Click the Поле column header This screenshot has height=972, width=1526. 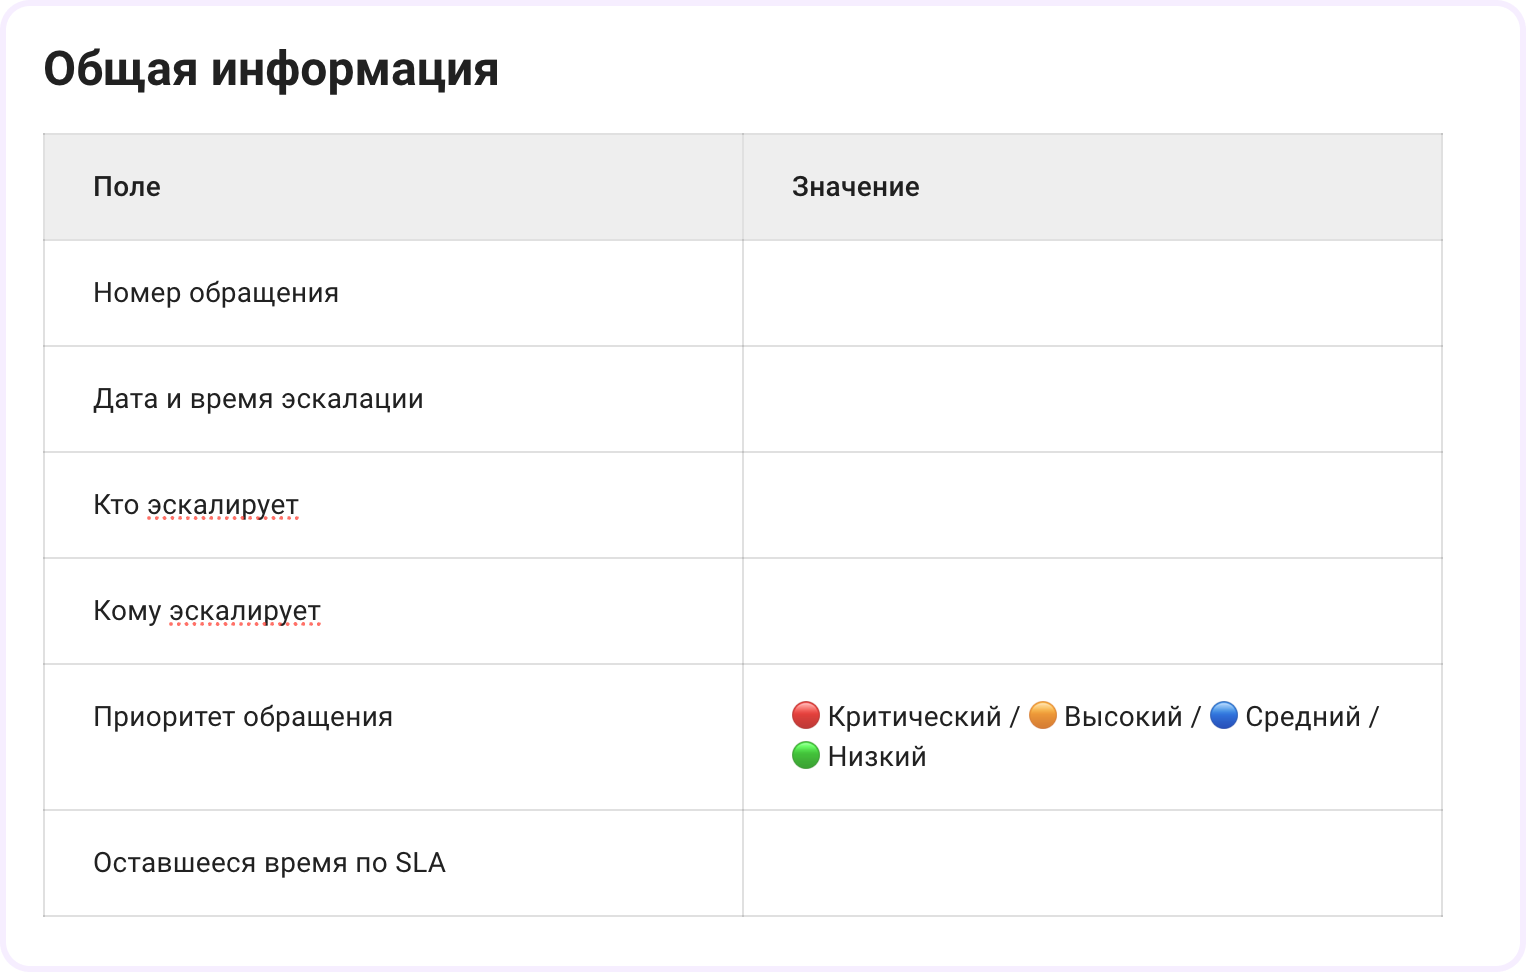pos(127,187)
